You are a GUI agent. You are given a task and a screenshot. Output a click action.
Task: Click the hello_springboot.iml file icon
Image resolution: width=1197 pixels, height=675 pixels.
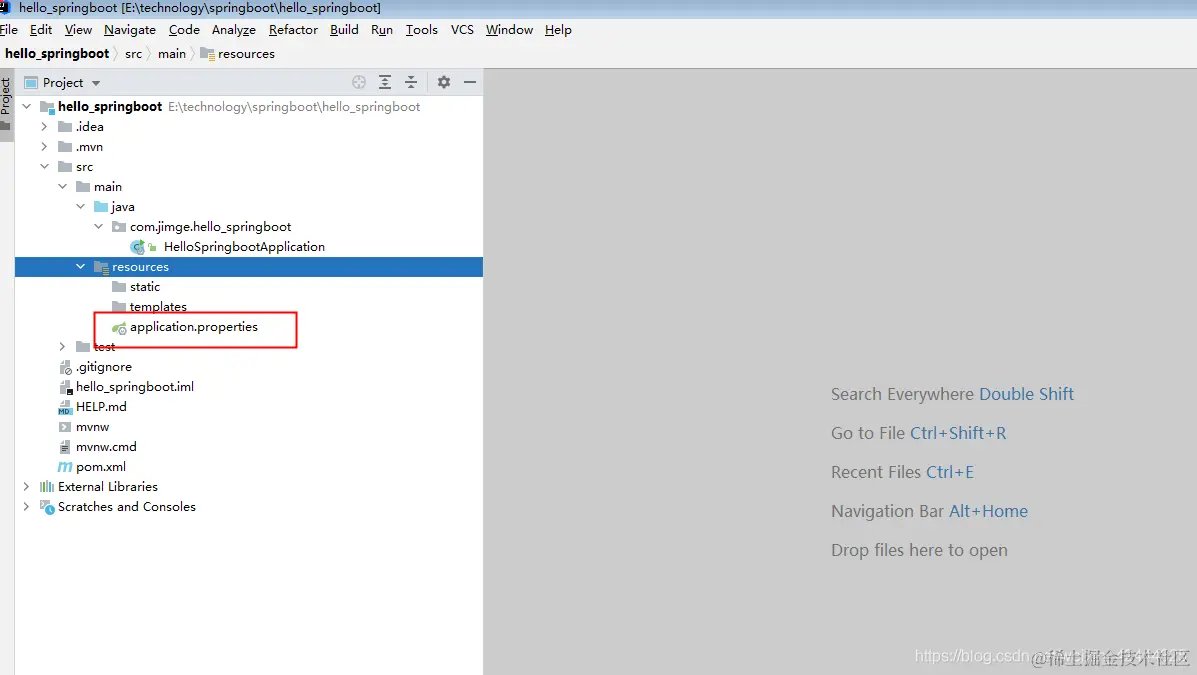point(65,387)
